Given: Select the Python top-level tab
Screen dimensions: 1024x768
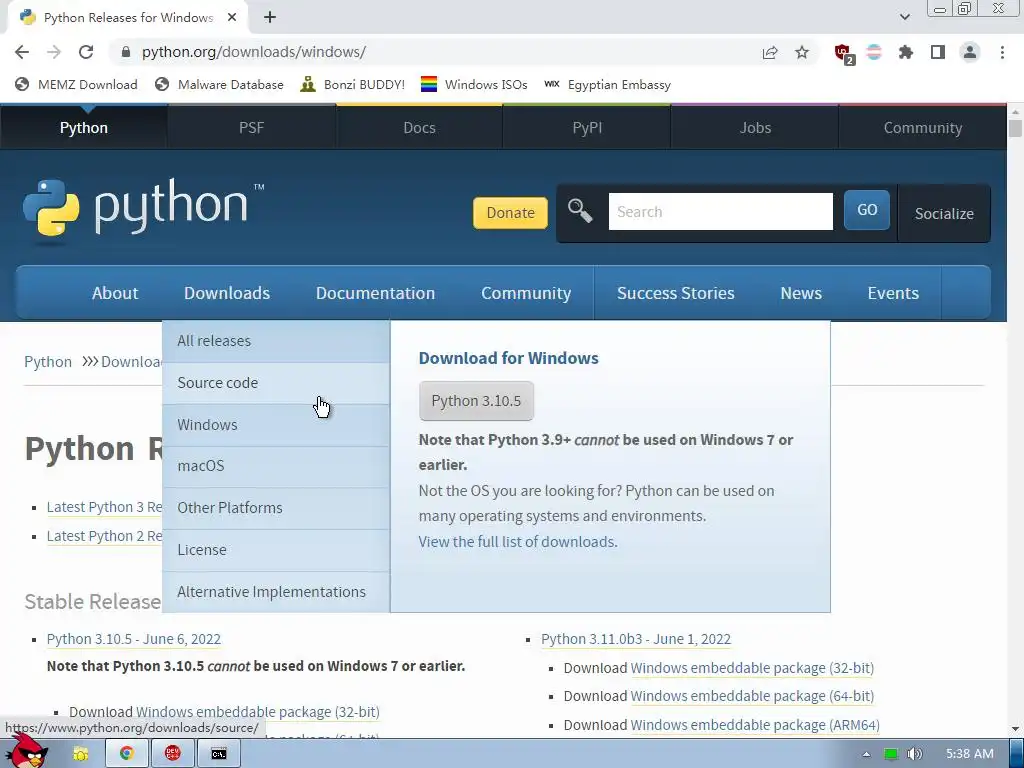Looking at the screenshot, I should (84, 128).
